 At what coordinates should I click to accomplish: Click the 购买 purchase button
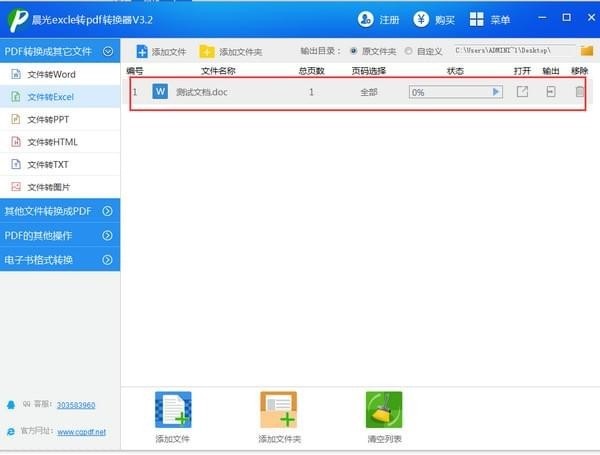point(434,19)
